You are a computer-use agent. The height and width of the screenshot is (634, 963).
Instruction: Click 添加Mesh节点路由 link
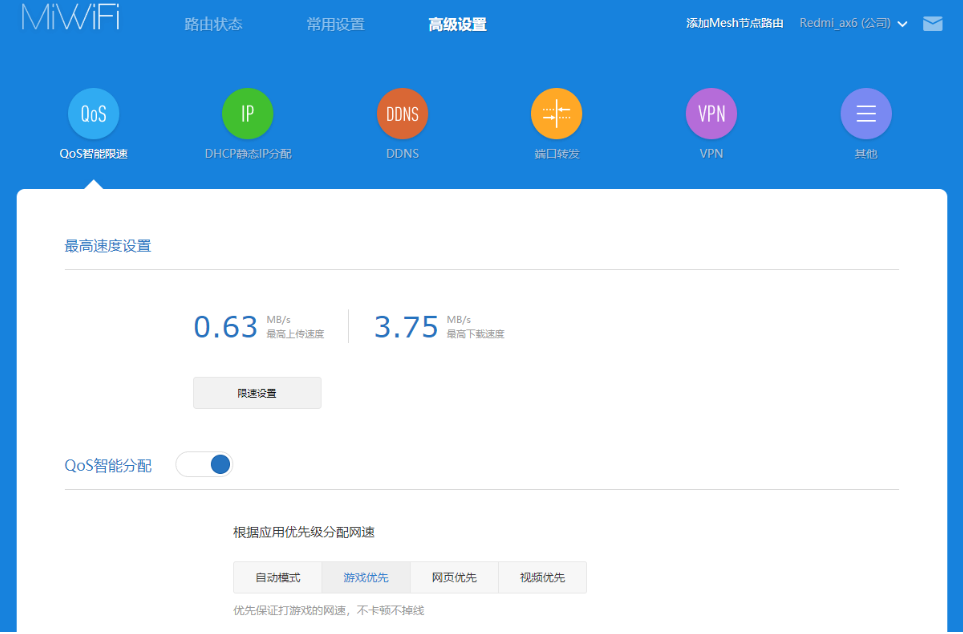pos(734,22)
